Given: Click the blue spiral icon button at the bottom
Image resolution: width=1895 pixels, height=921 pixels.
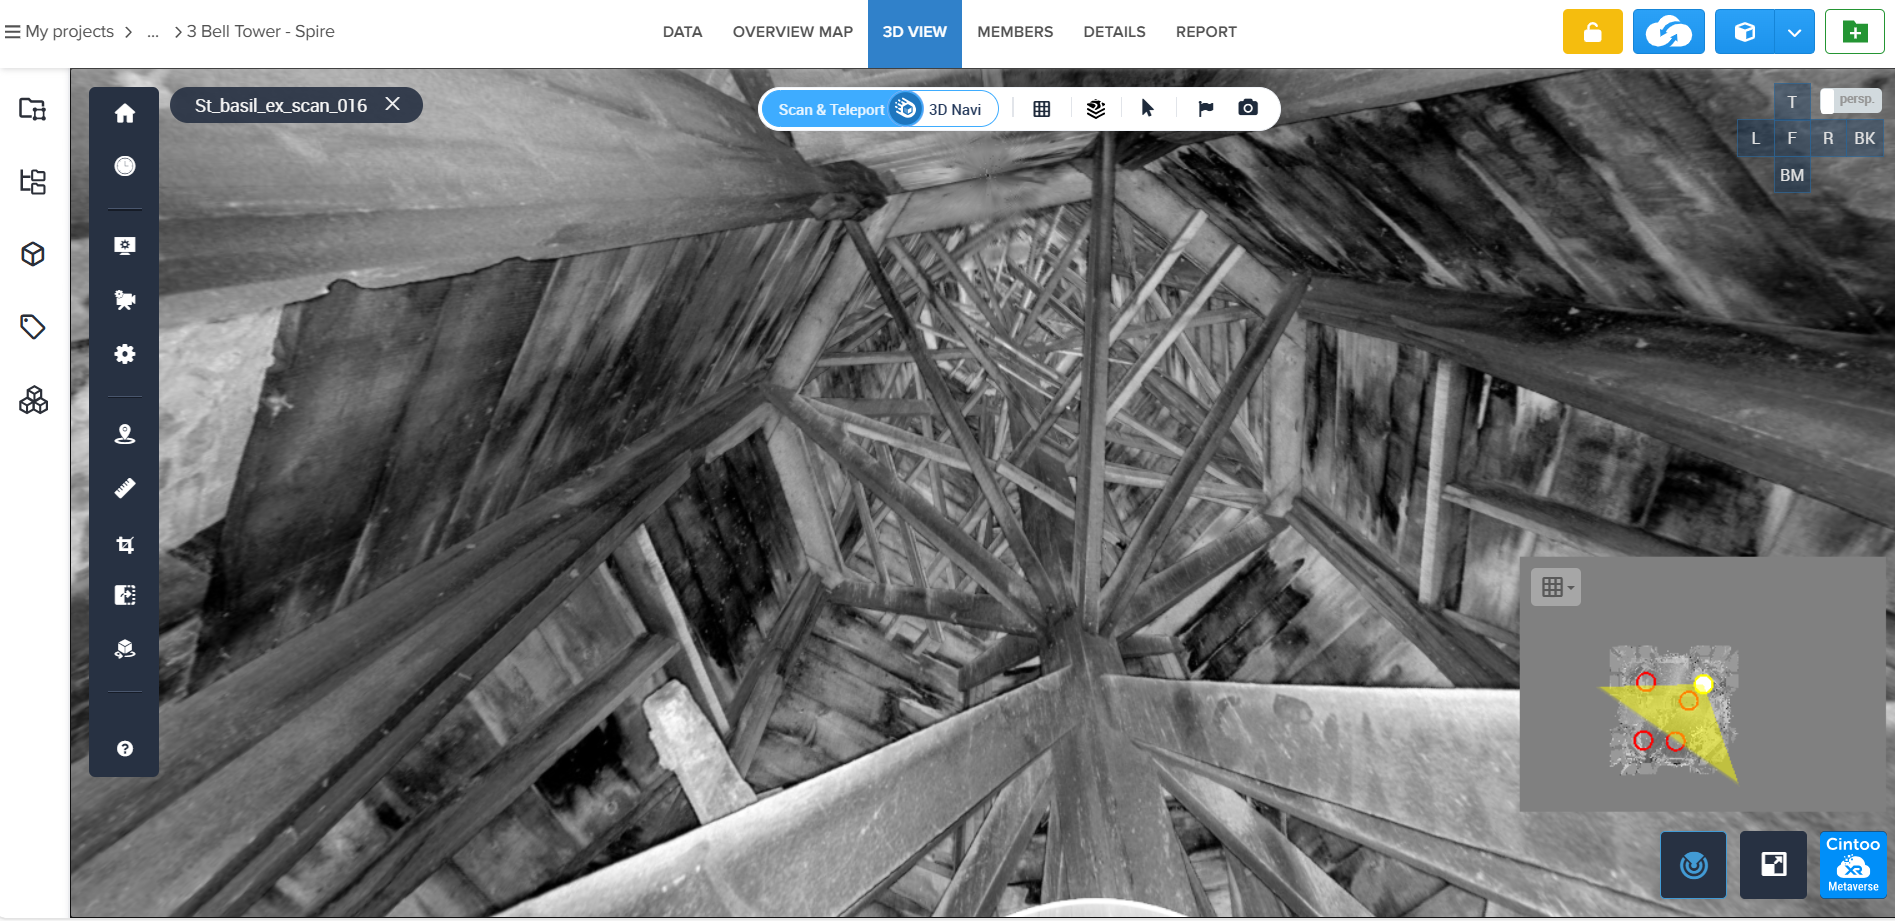Looking at the screenshot, I should [1694, 865].
